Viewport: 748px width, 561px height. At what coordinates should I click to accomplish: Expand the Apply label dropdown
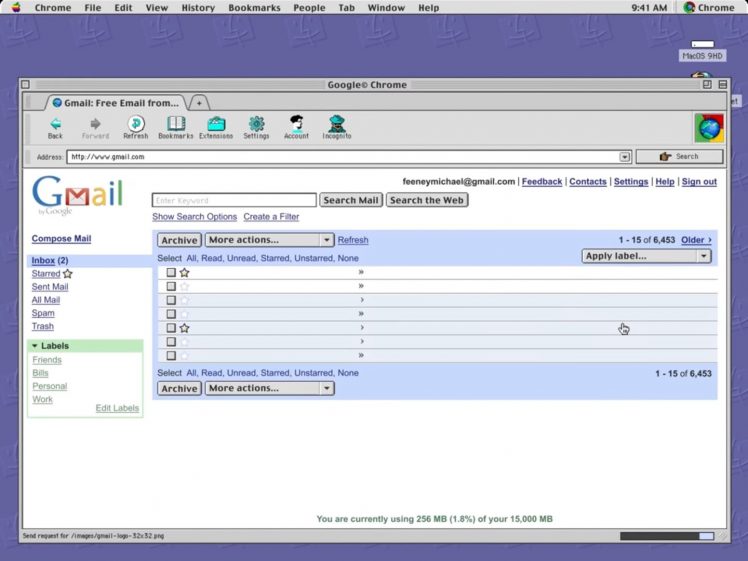(646, 256)
